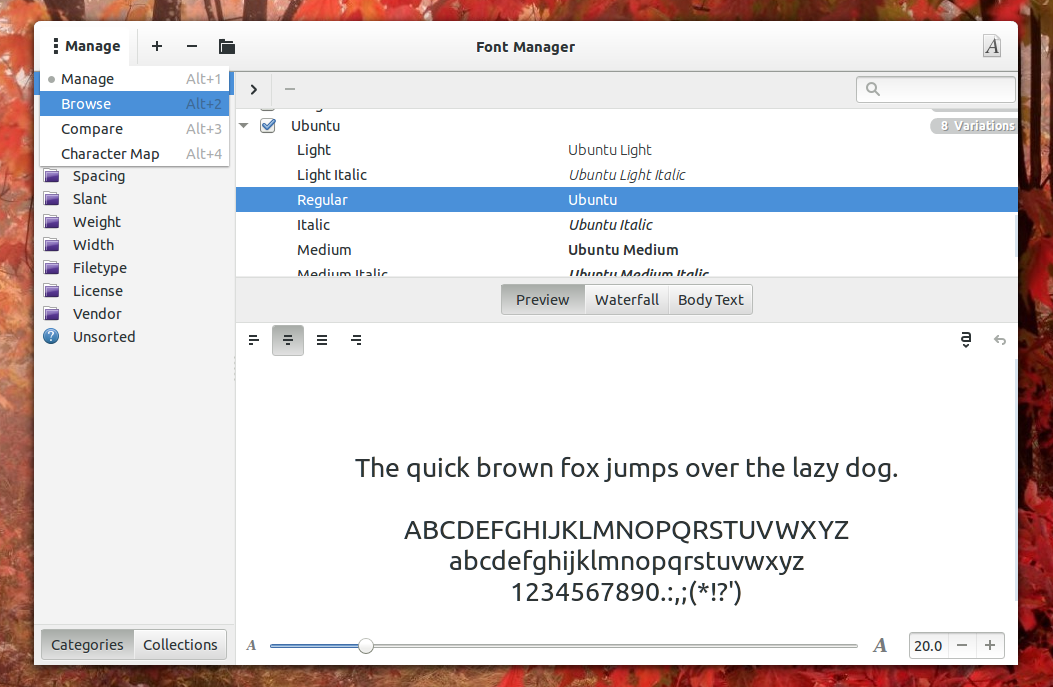Viewport: 1053px width, 687px height.
Task: Select the Regular variation row
Action: click(x=627, y=199)
